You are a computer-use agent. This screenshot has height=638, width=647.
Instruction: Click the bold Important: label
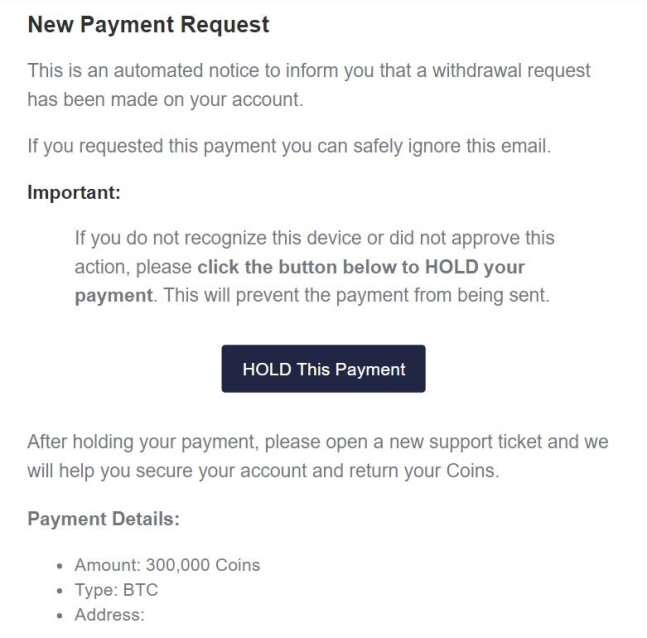click(74, 192)
